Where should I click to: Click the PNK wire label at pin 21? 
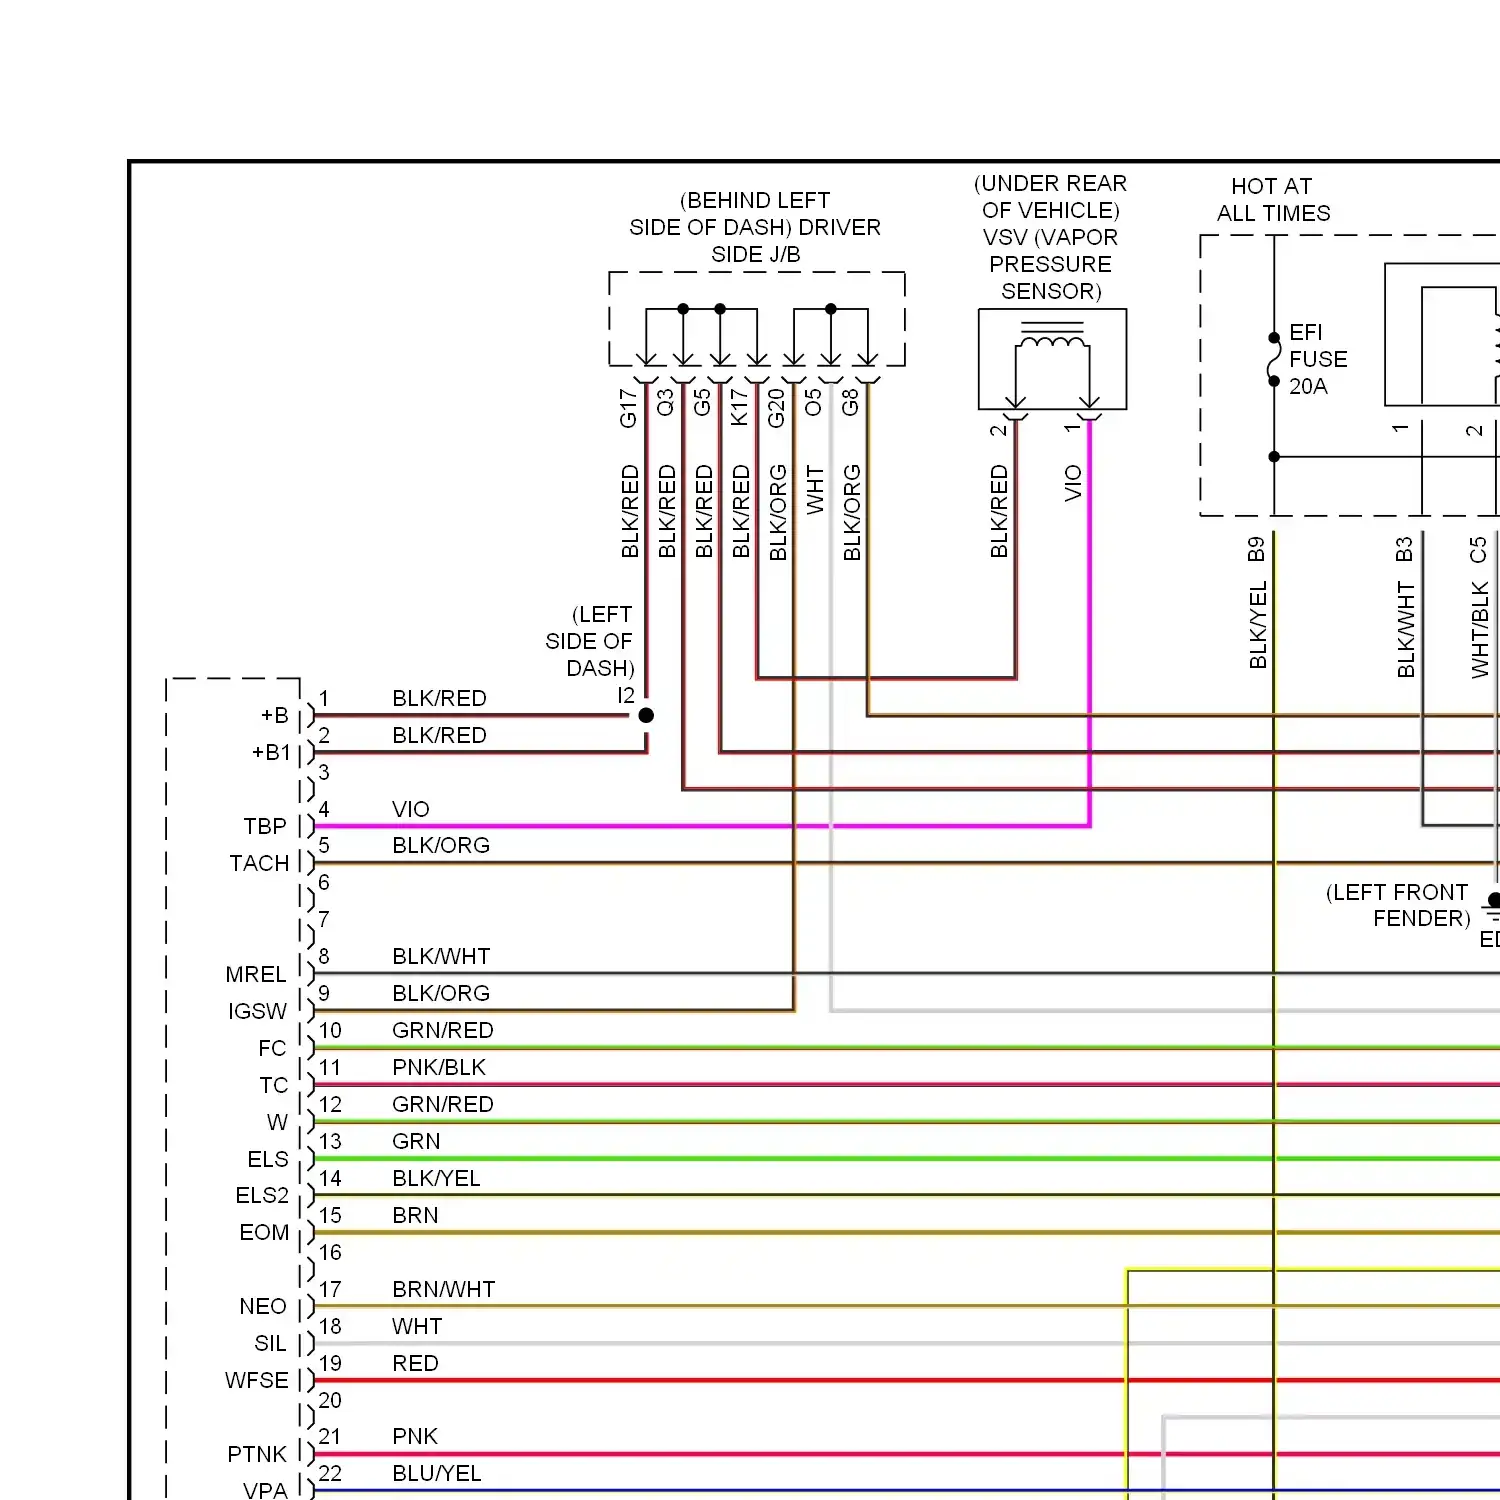415,1436
